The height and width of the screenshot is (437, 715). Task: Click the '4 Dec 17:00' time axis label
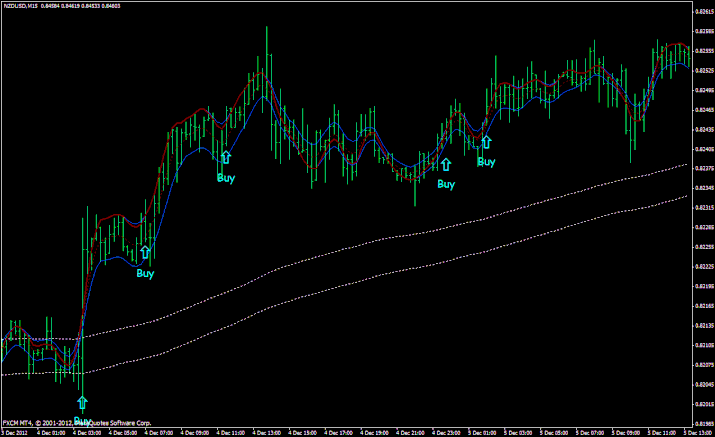tap(339, 432)
